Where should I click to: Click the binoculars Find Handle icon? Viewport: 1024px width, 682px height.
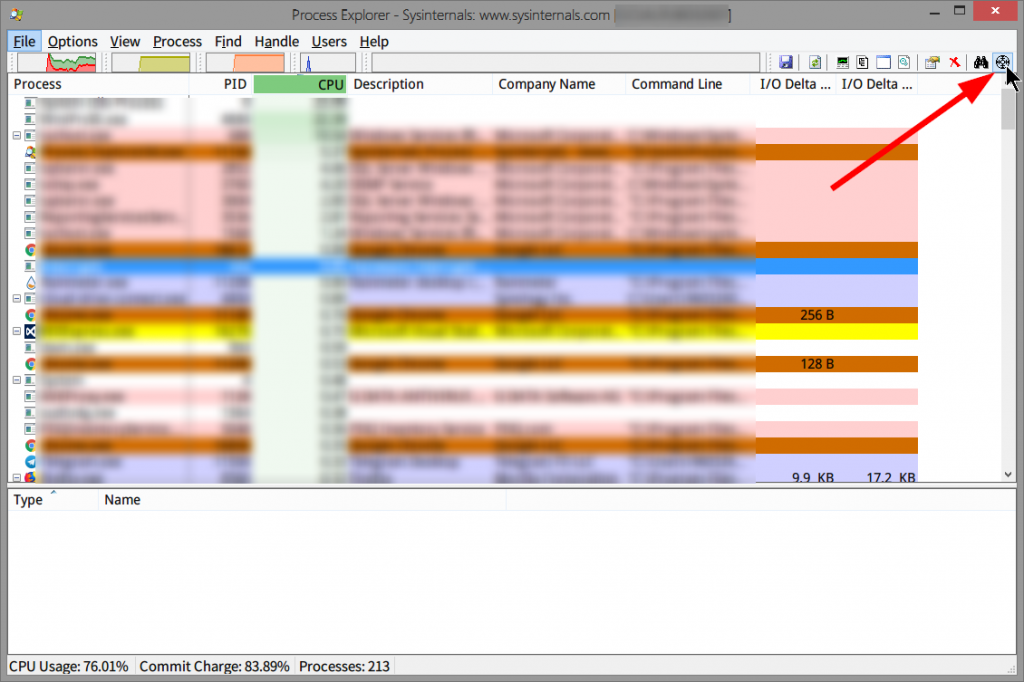(981, 62)
